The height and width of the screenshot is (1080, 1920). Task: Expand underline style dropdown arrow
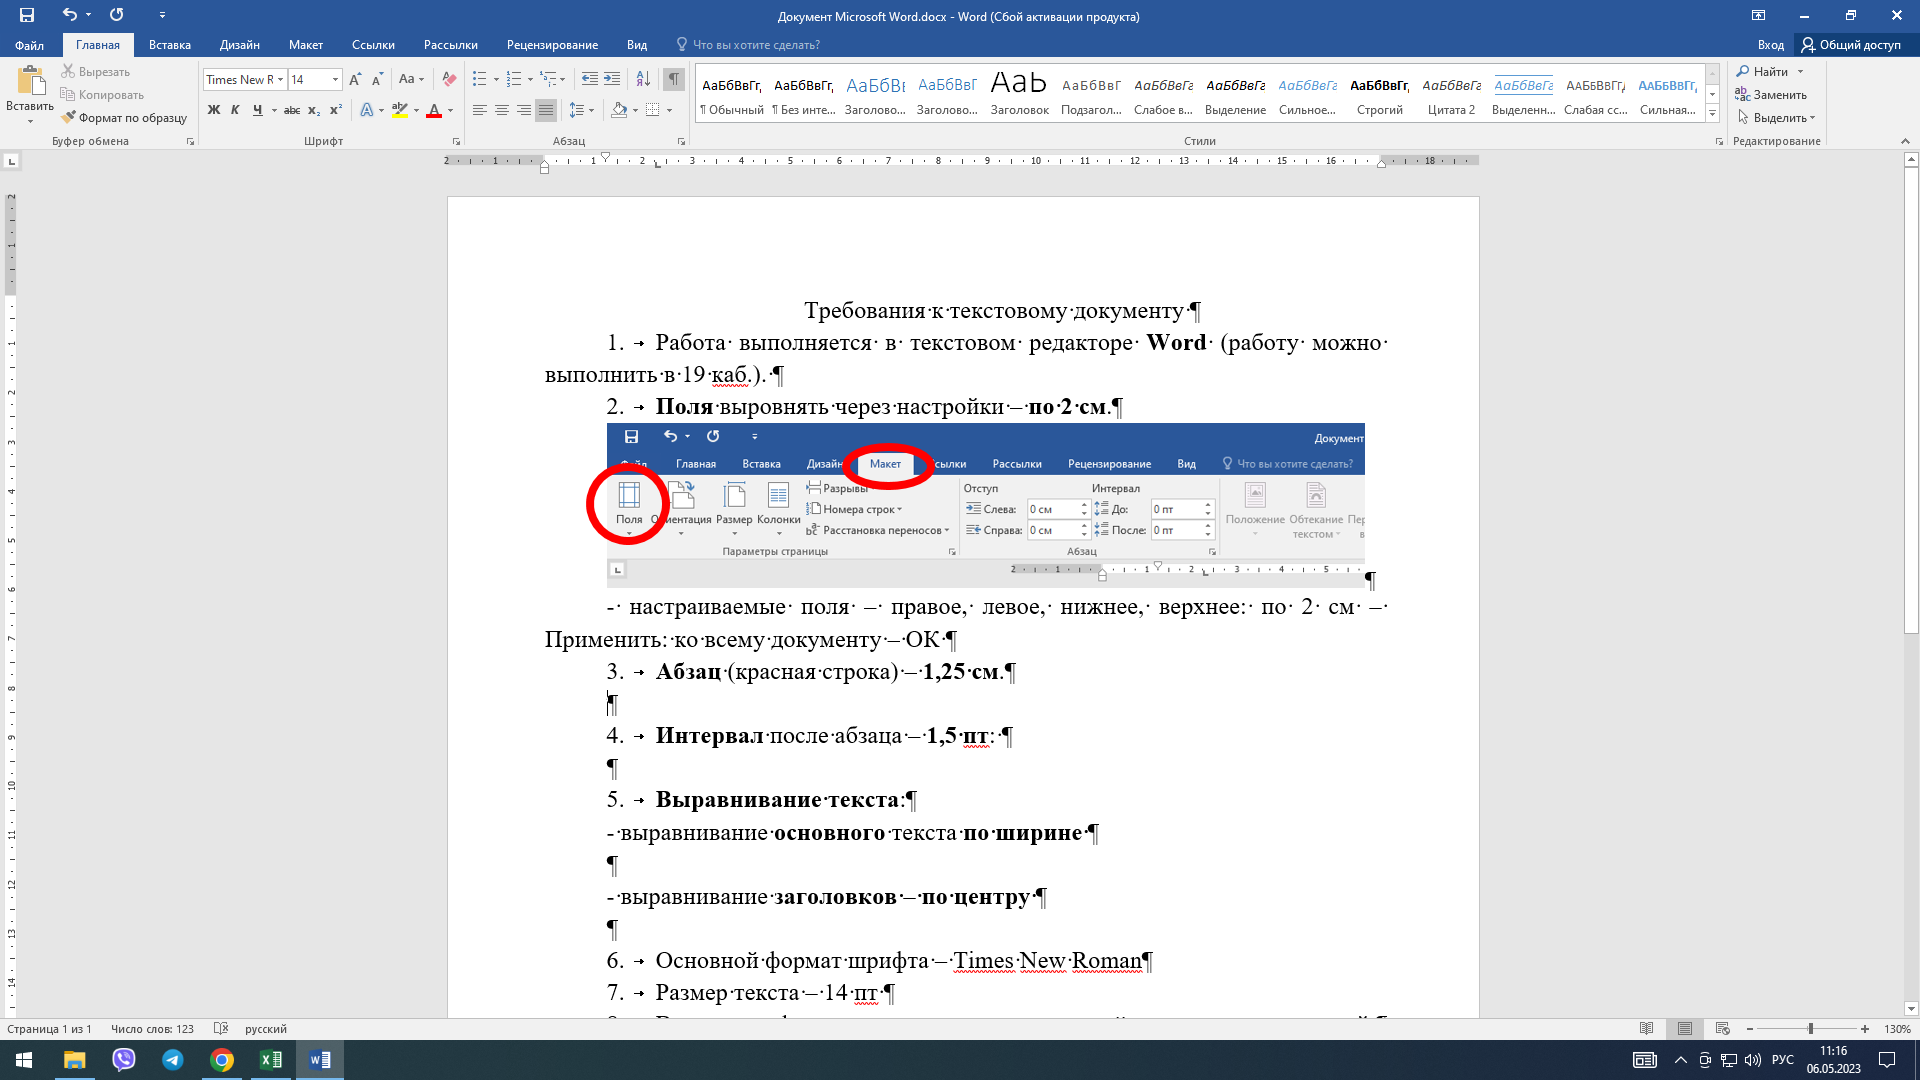pyautogui.click(x=273, y=110)
